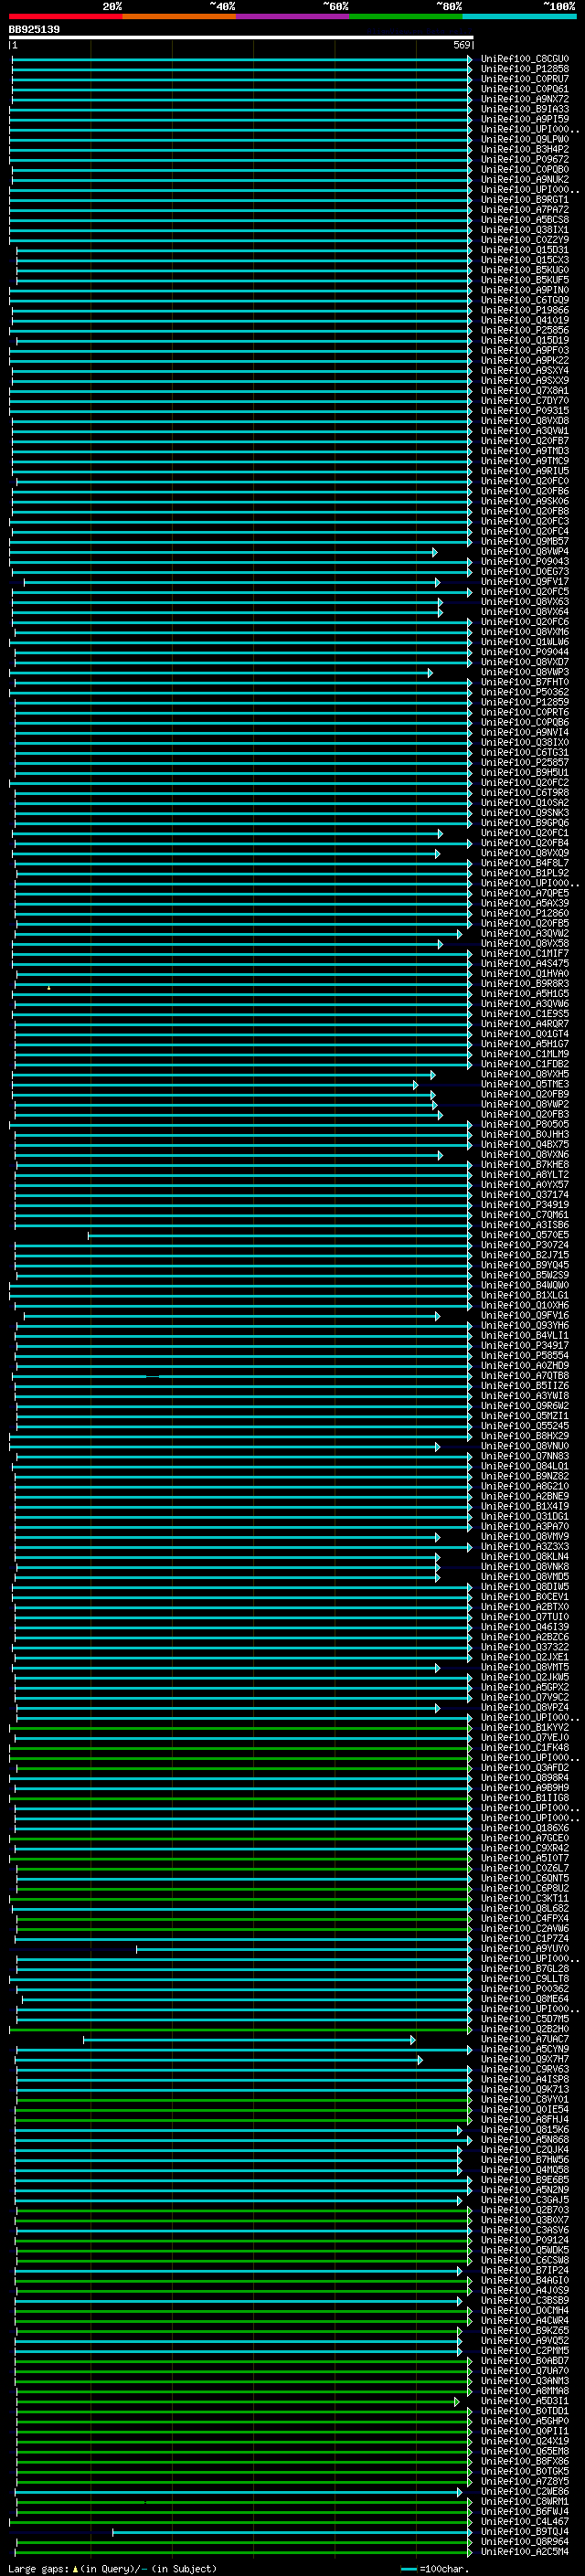Click the cyan ~100% identity legend segment
The image size is (585, 2576).
coord(519,16)
